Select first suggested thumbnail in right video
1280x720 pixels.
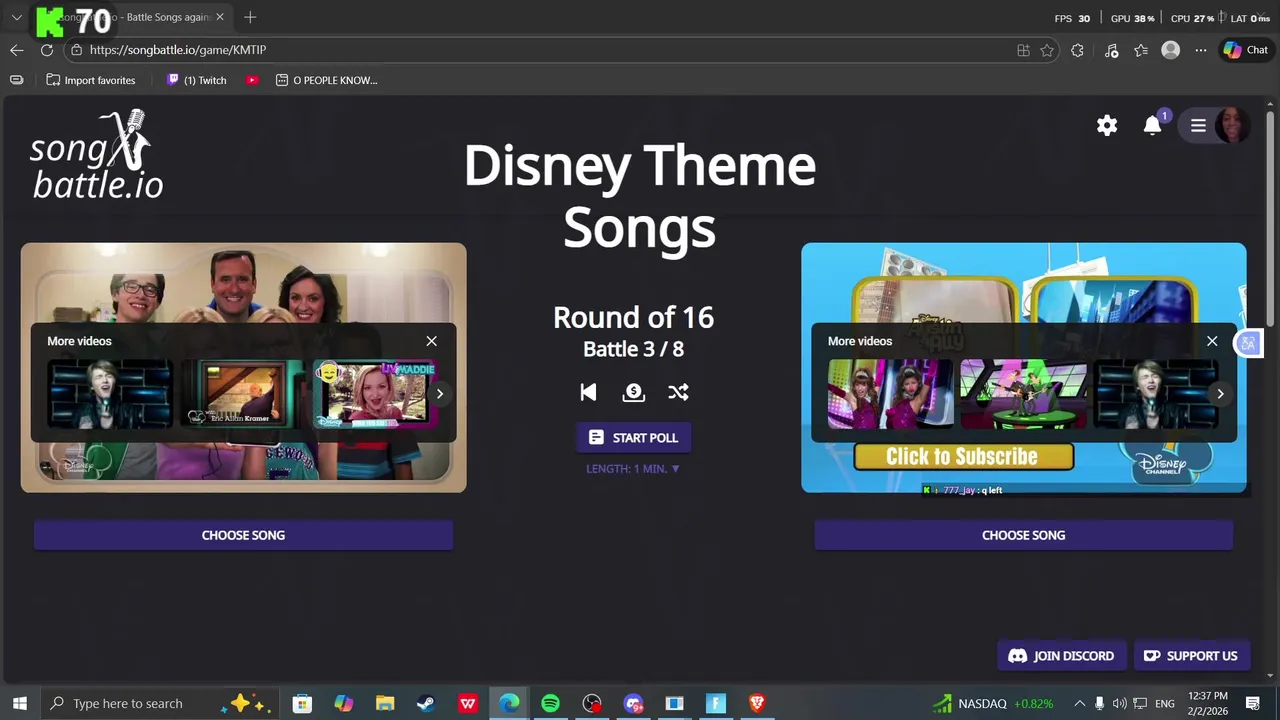890,394
